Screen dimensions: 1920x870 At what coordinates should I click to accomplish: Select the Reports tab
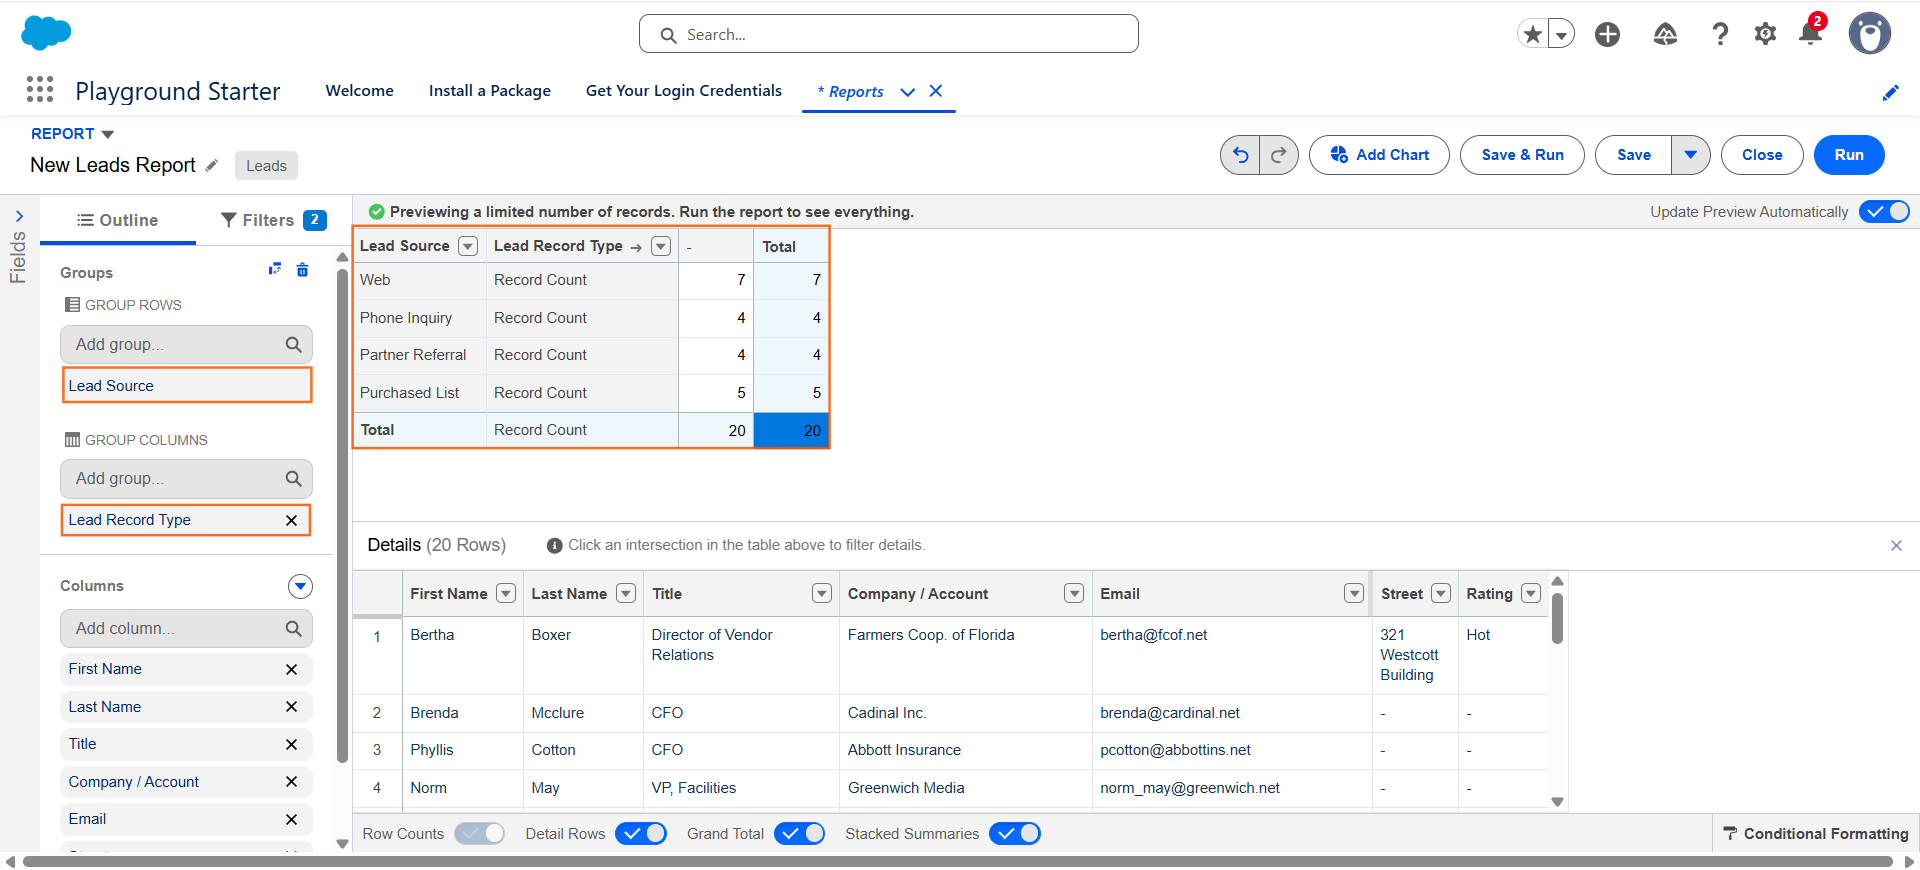tap(851, 92)
